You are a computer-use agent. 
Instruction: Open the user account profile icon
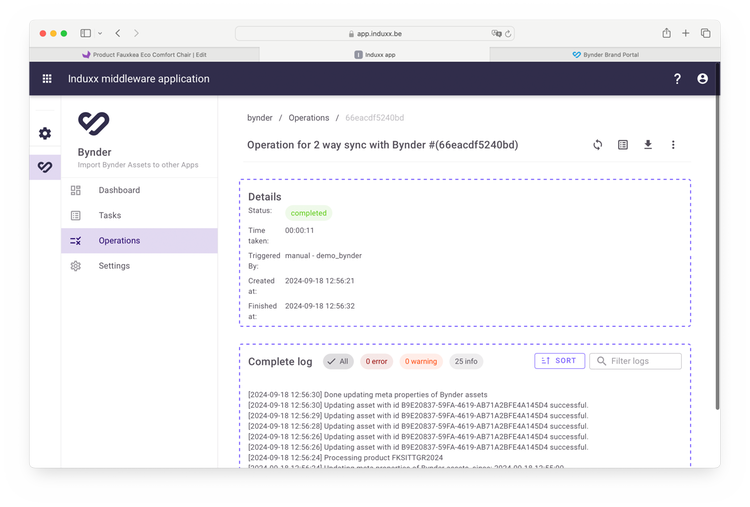click(x=702, y=79)
